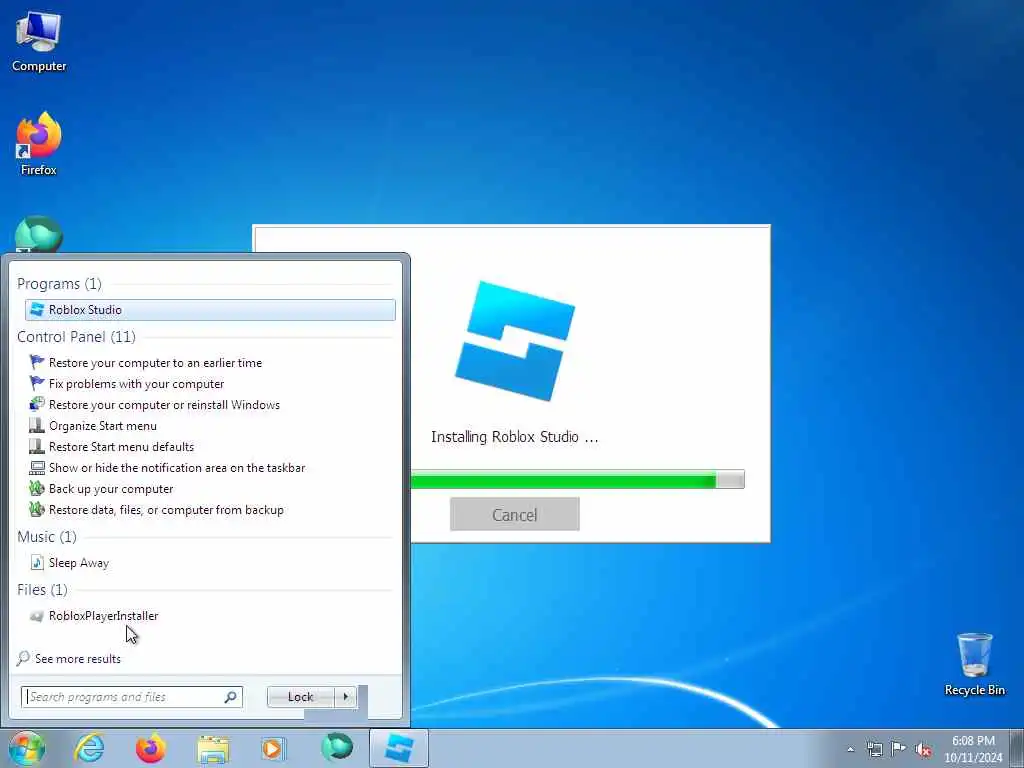Open Action Center flag icon in tray
Viewport: 1024px width, 768px height.
pos(899,749)
